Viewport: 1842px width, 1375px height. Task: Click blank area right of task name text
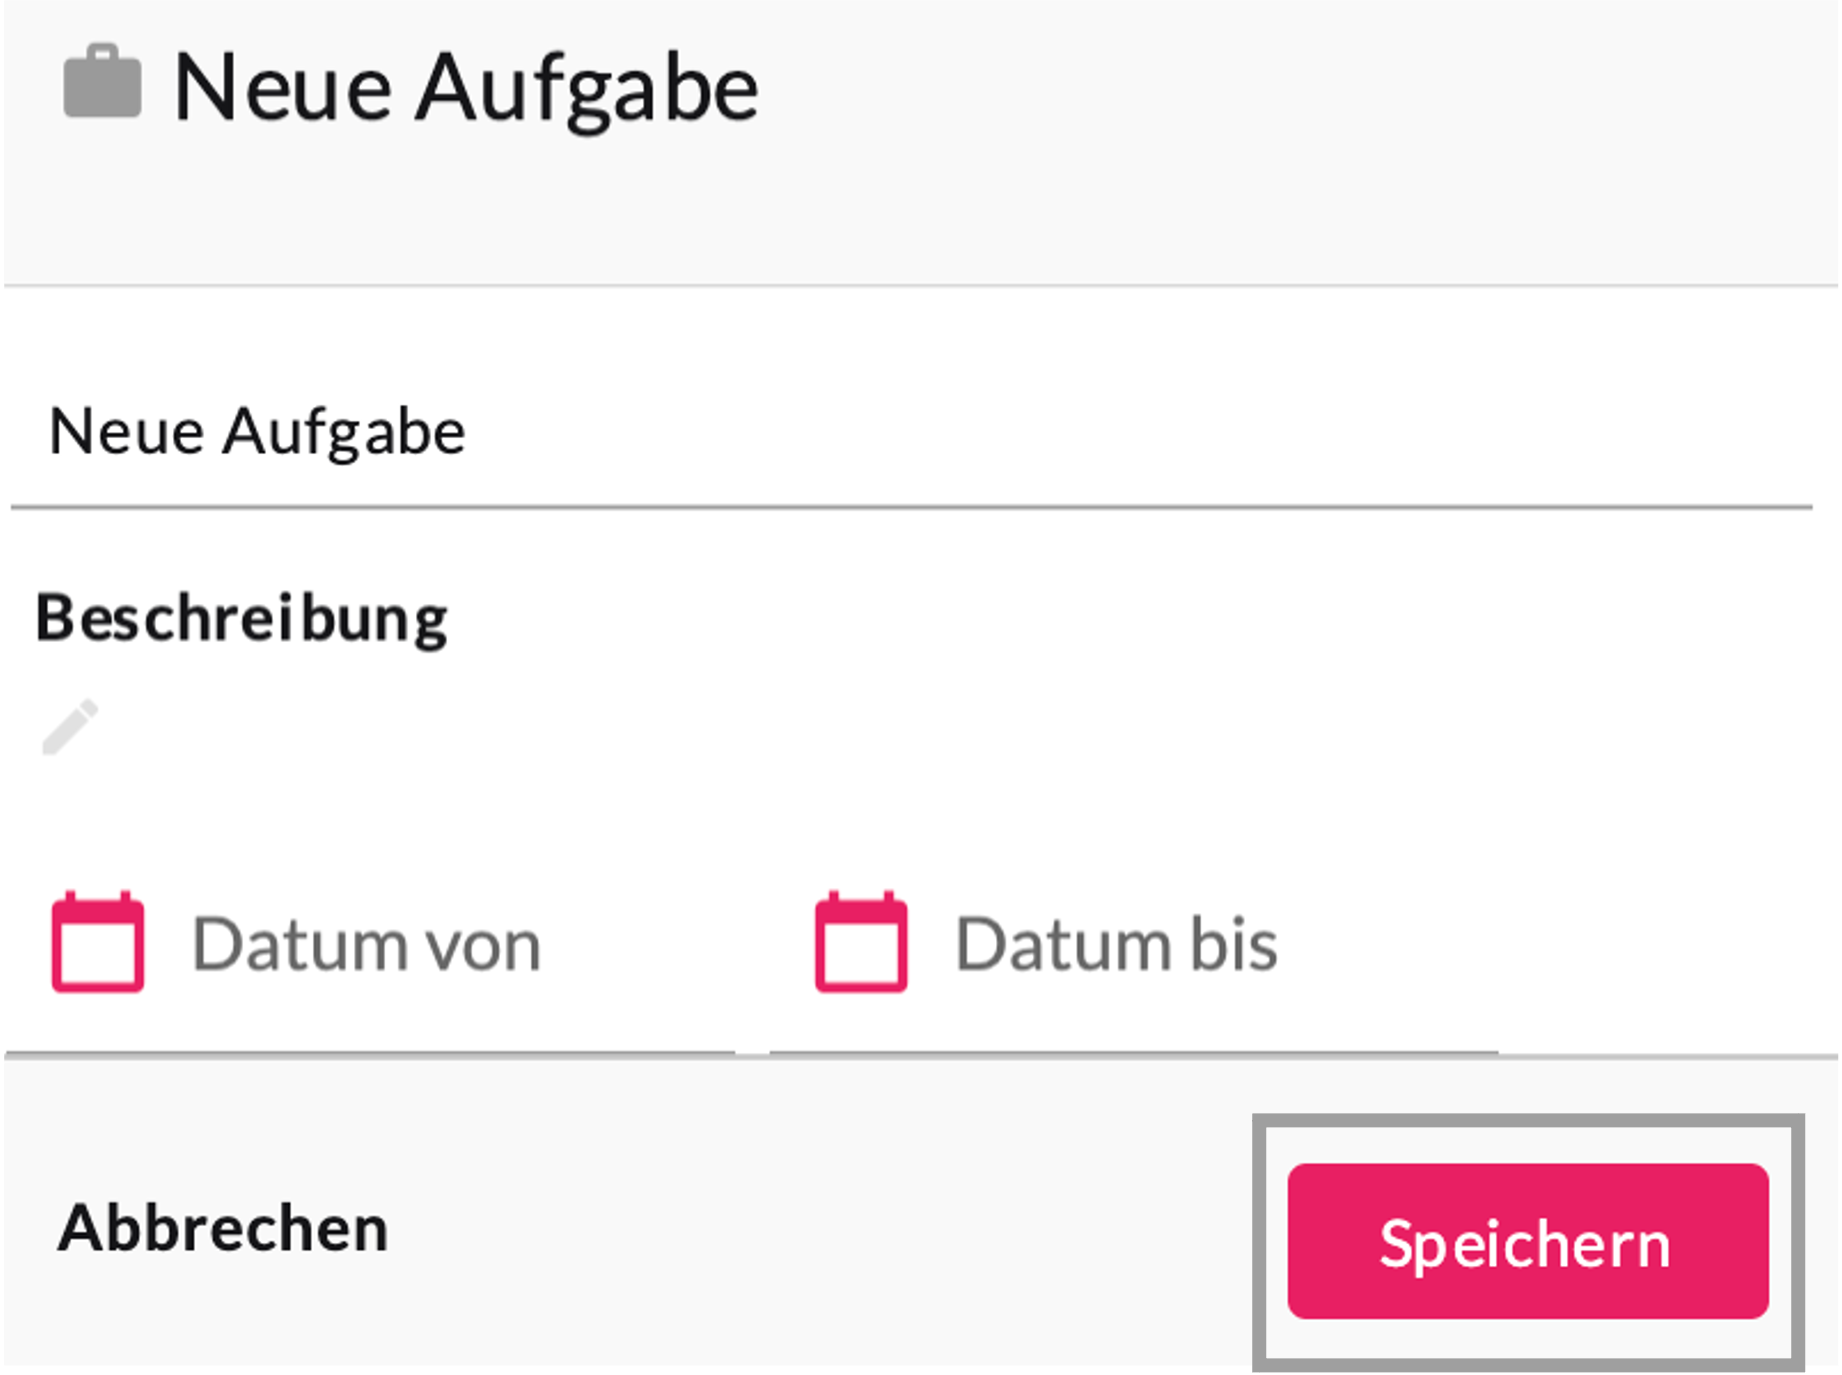(x=1100, y=432)
